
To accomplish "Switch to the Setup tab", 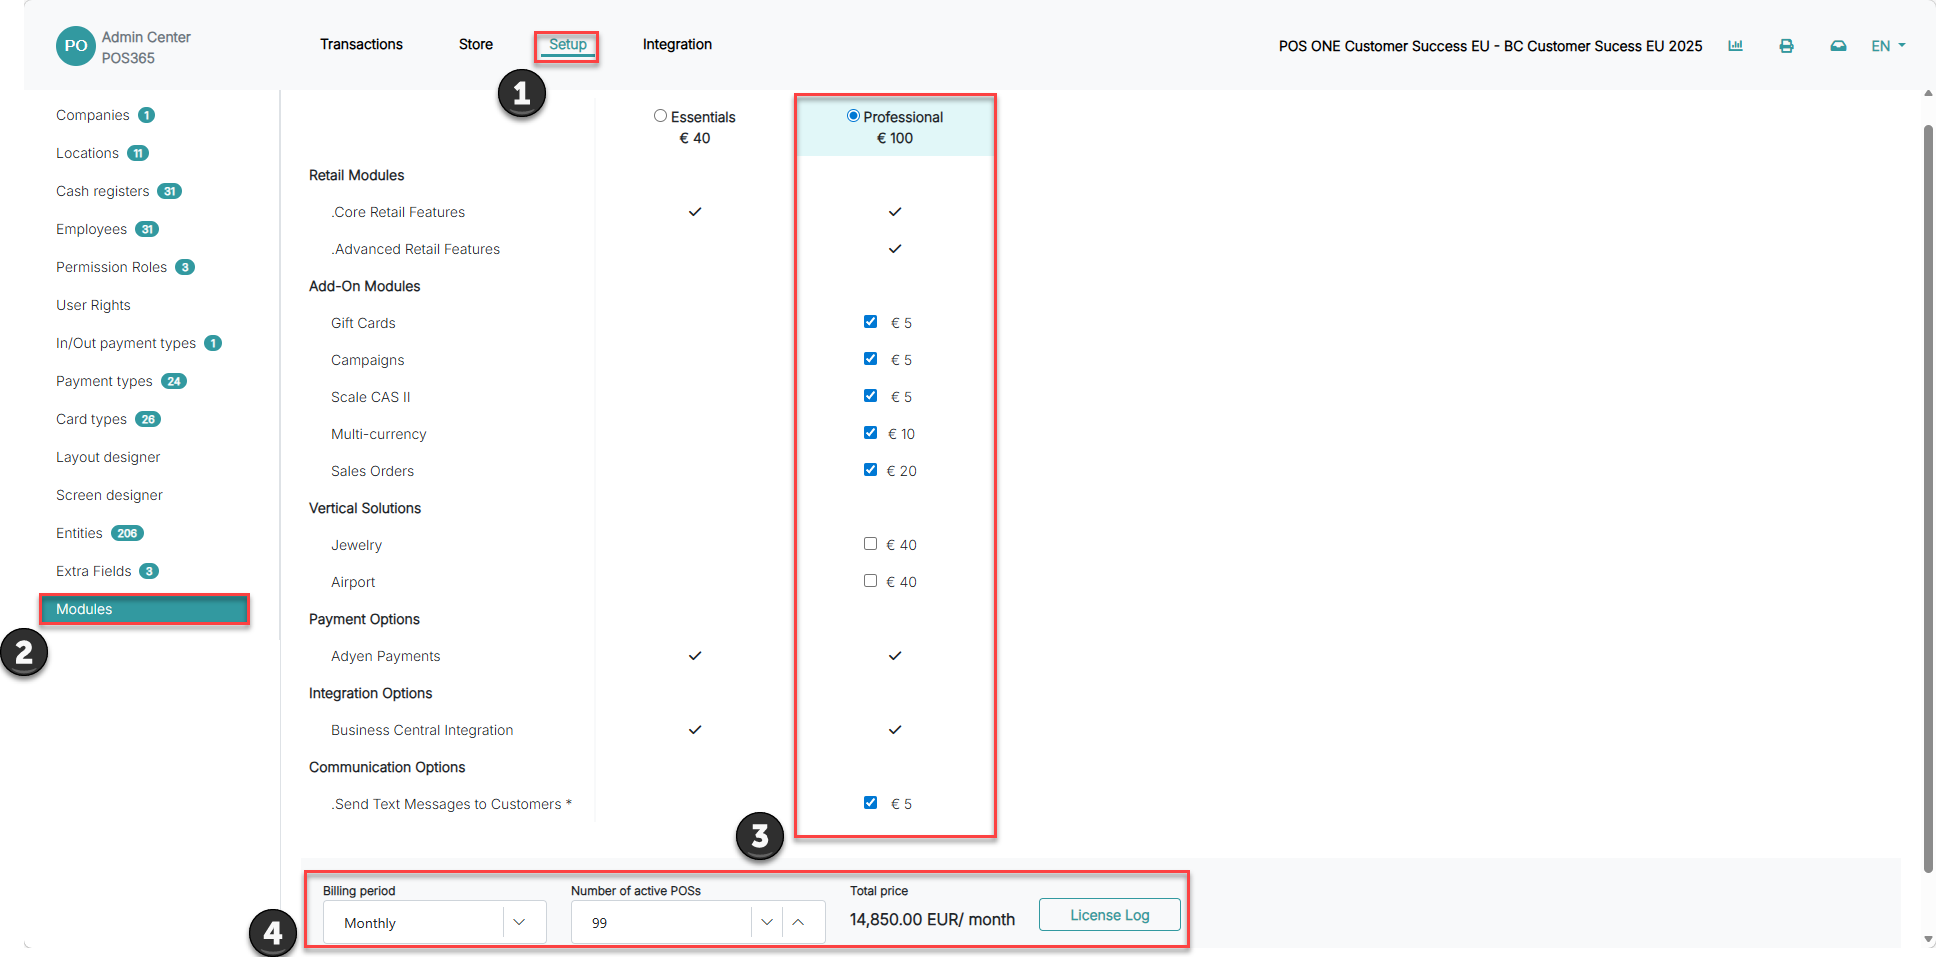I will click(x=567, y=44).
